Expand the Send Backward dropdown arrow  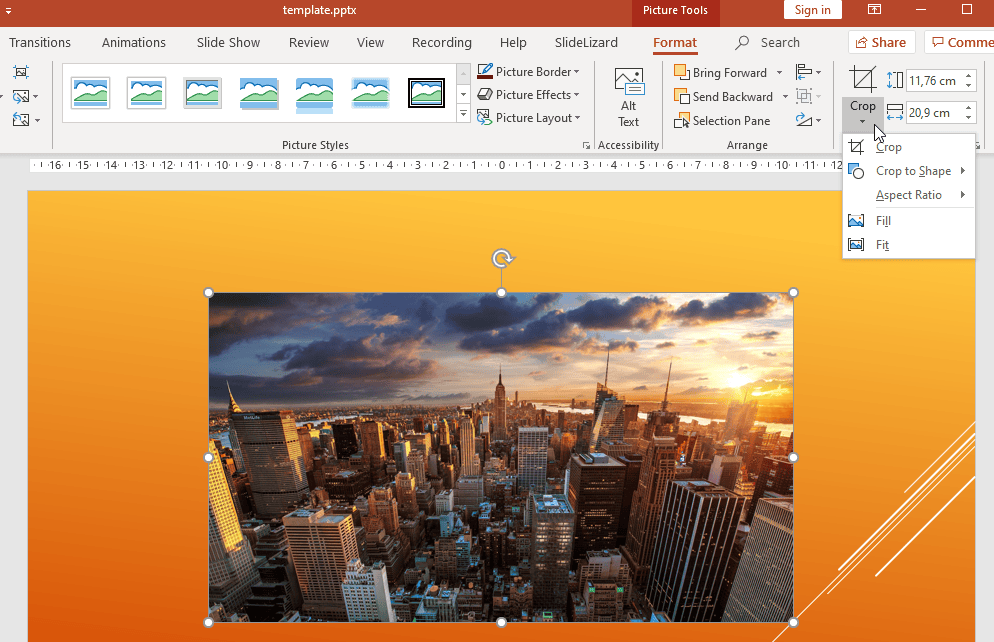pos(785,97)
